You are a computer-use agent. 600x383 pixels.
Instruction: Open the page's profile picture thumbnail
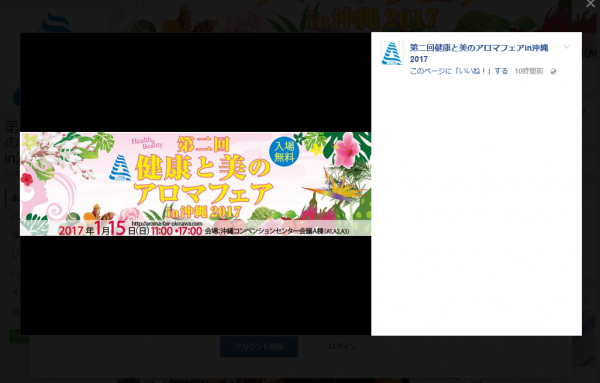tap(392, 53)
